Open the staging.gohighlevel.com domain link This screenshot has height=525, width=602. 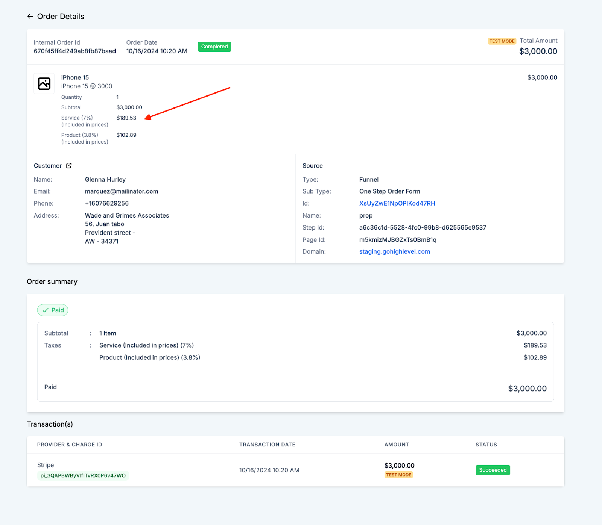point(395,252)
